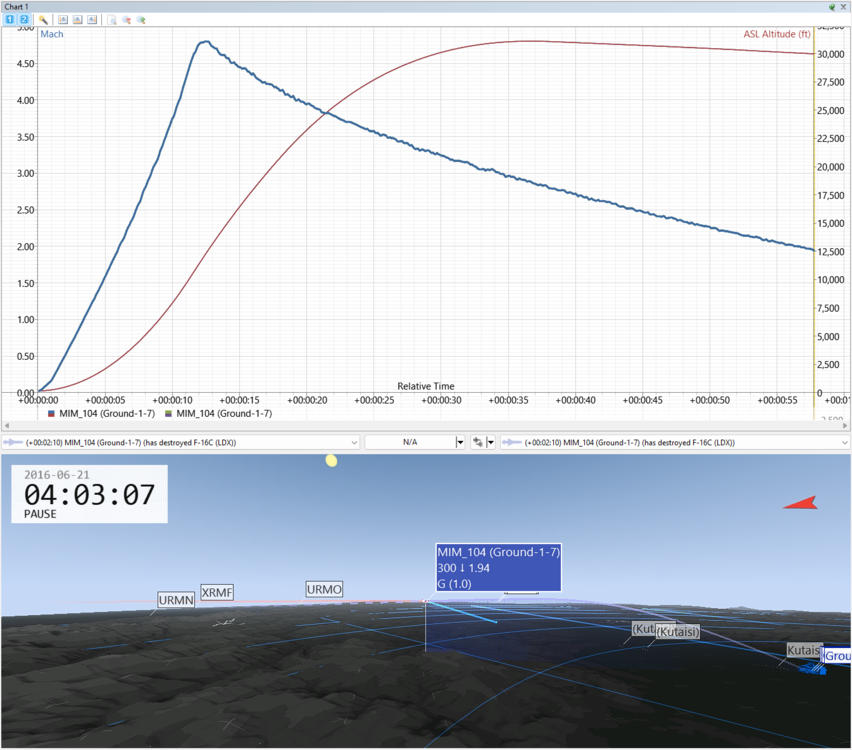Select the (Kutaisi) map label

click(678, 632)
